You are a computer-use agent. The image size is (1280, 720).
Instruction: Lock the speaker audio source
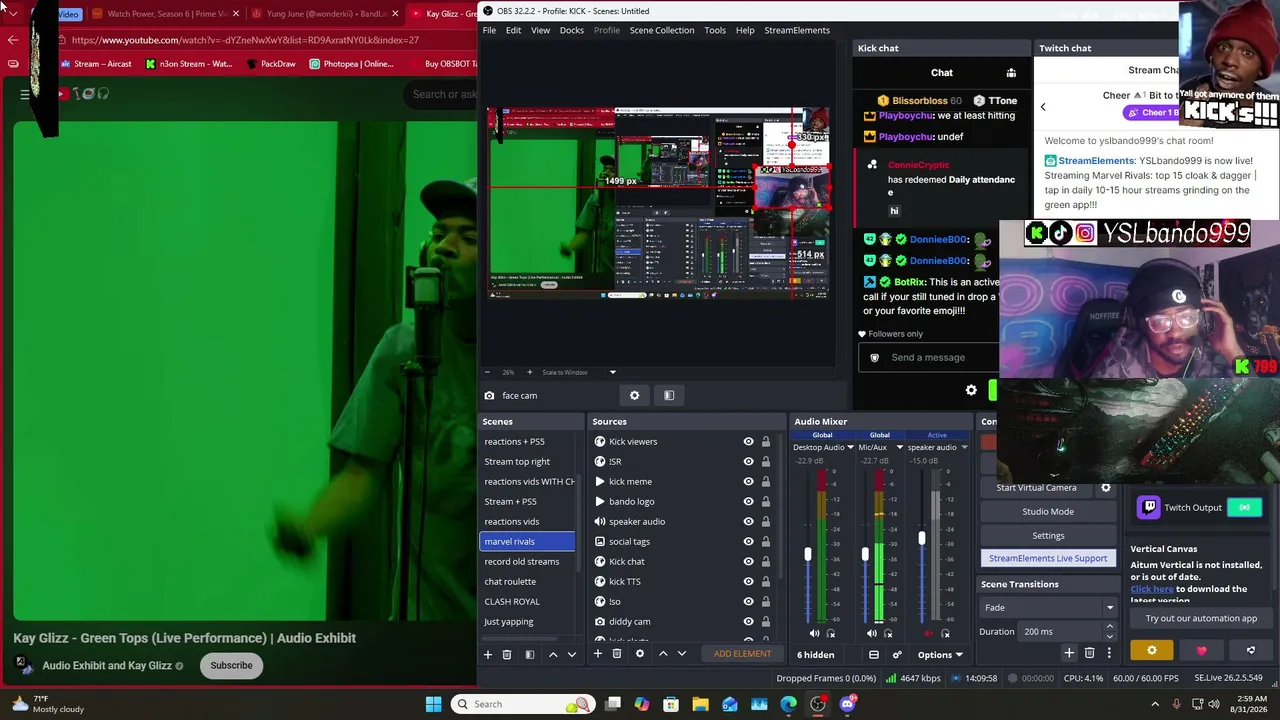766,521
